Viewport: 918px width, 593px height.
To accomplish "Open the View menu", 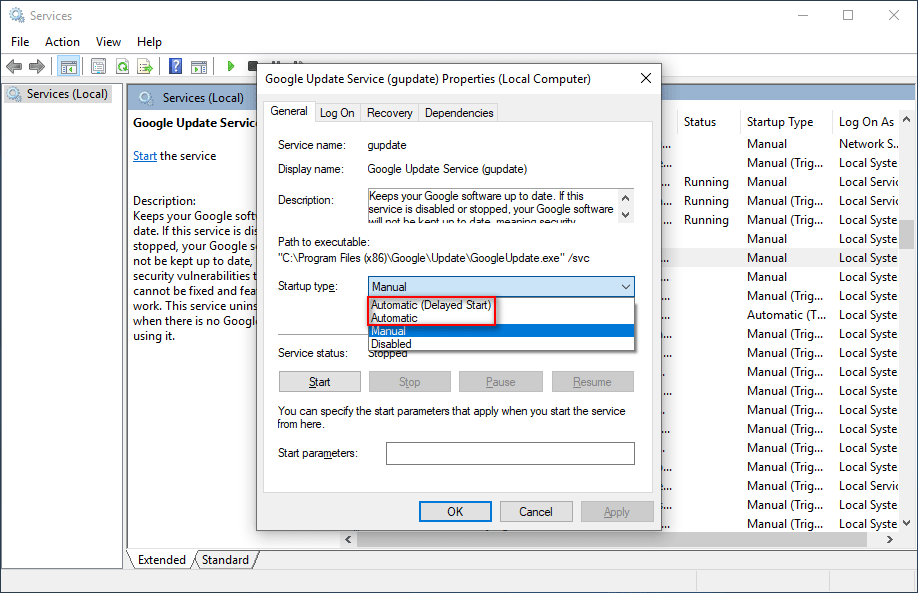I will coord(108,42).
